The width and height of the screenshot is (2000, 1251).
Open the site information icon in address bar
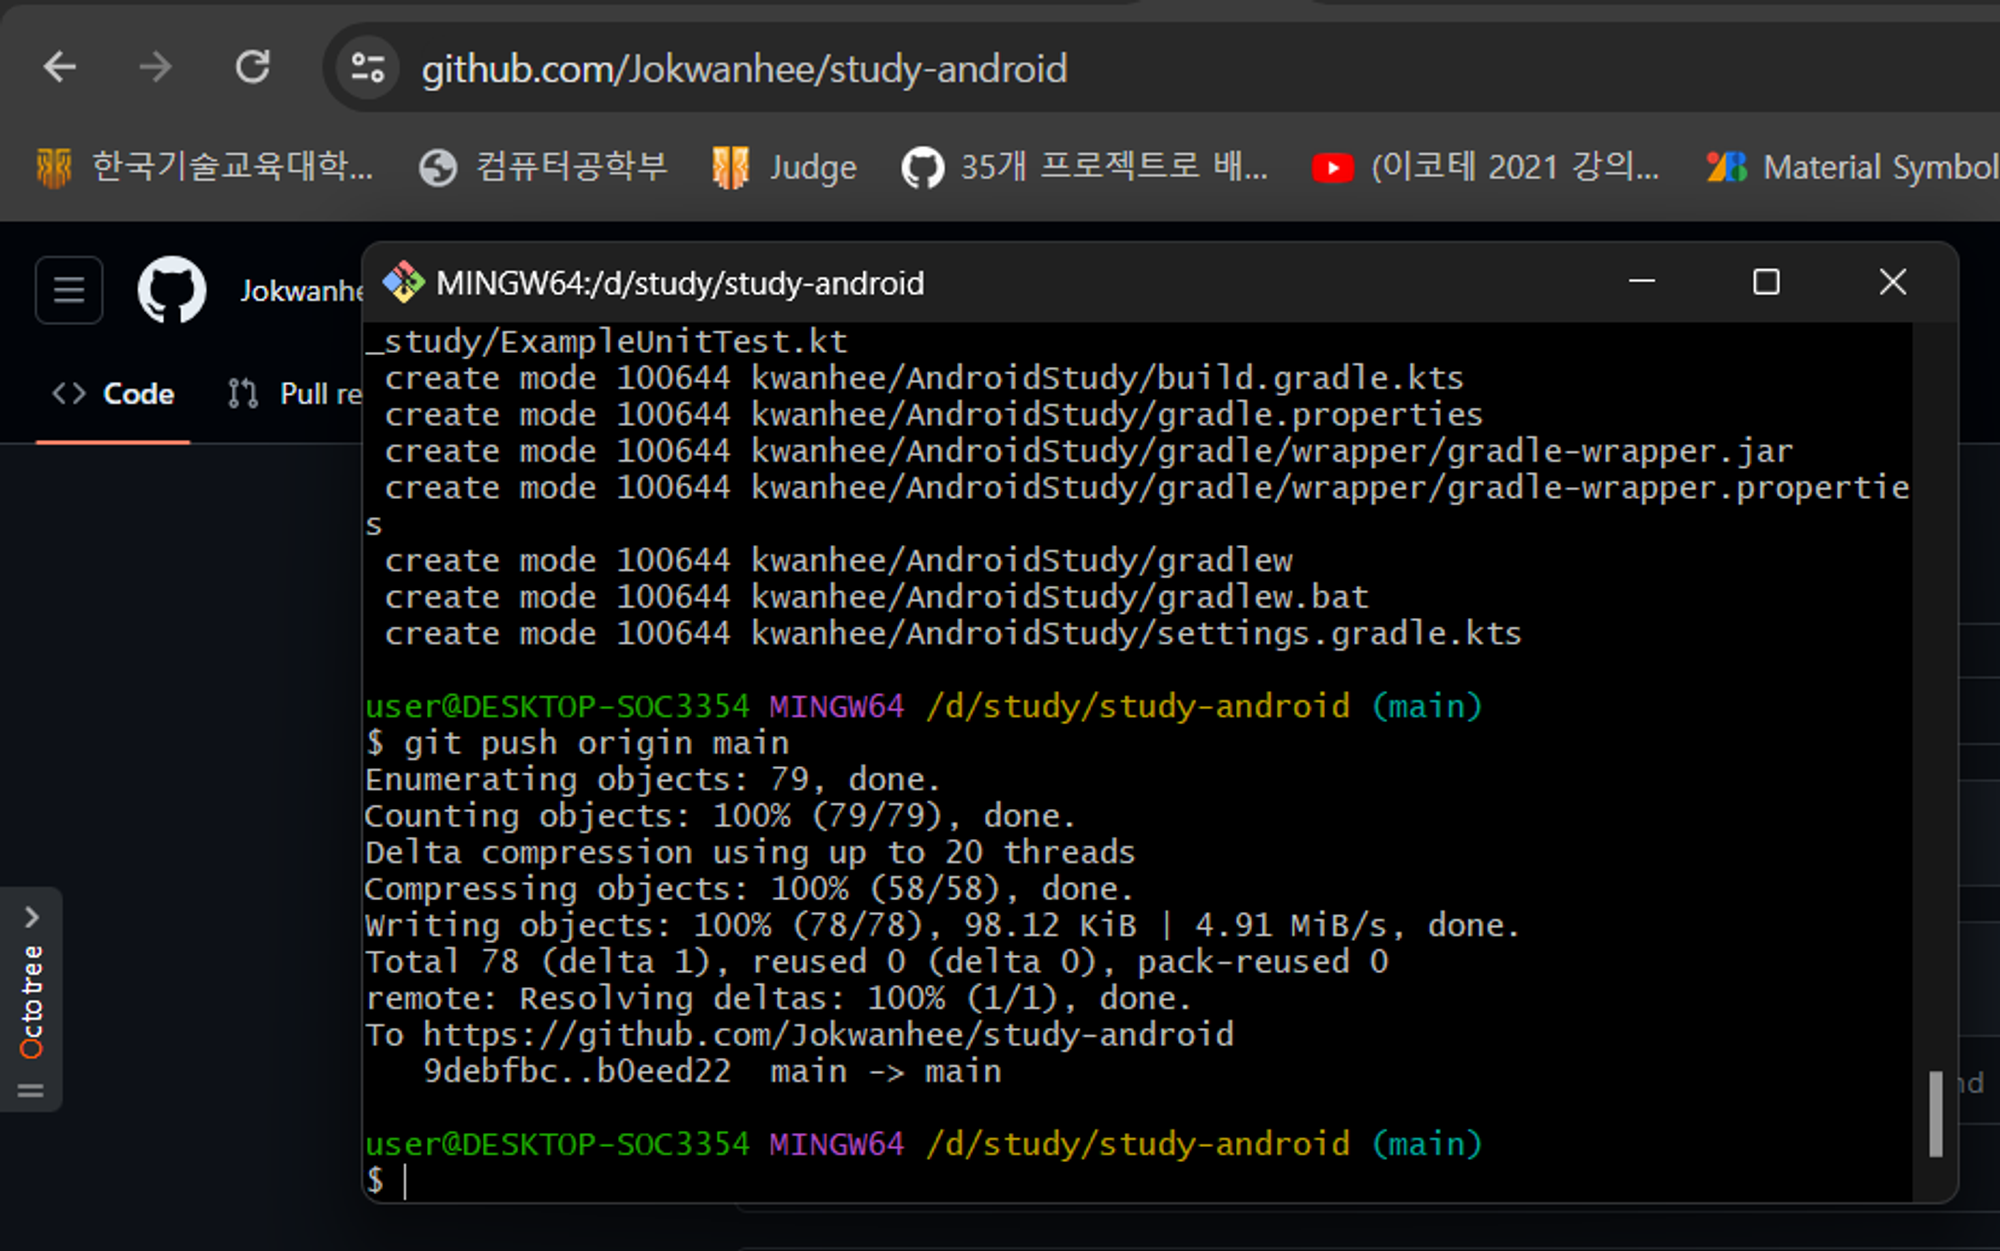click(367, 68)
